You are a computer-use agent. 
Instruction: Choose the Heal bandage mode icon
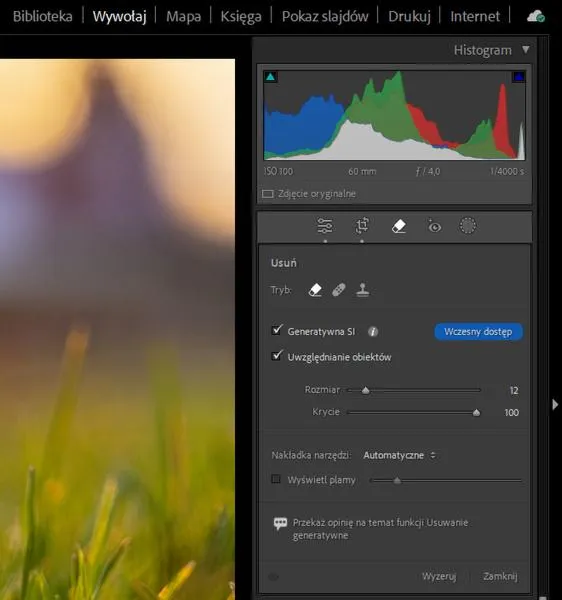tap(339, 290)
